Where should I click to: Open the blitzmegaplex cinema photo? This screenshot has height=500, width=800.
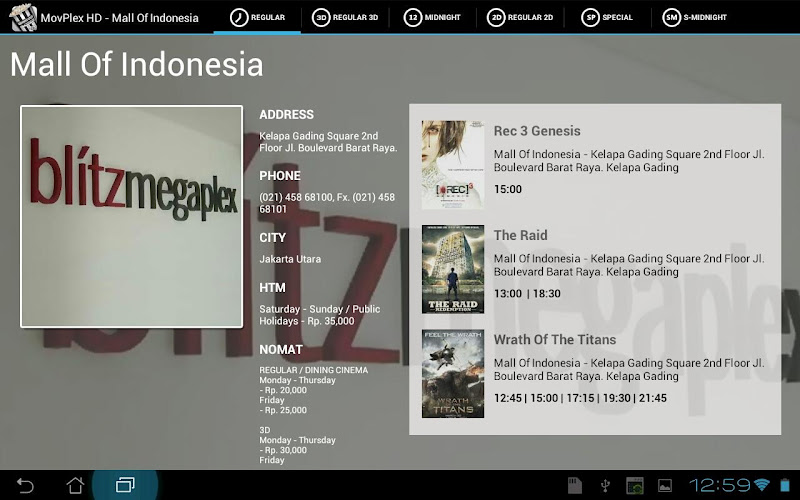tap(132, 216)
